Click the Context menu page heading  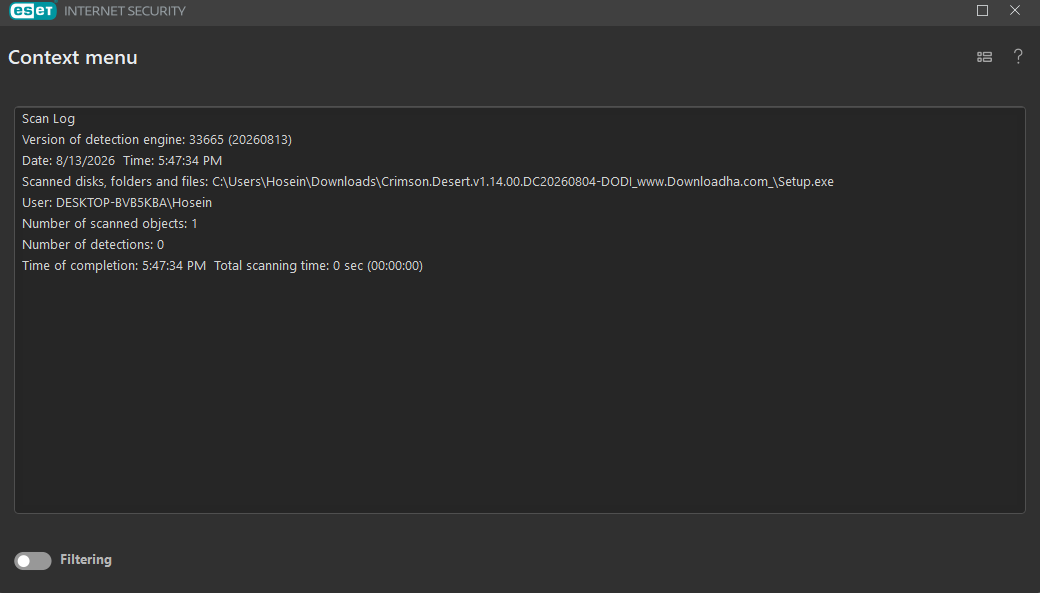[x=73, y=58]
